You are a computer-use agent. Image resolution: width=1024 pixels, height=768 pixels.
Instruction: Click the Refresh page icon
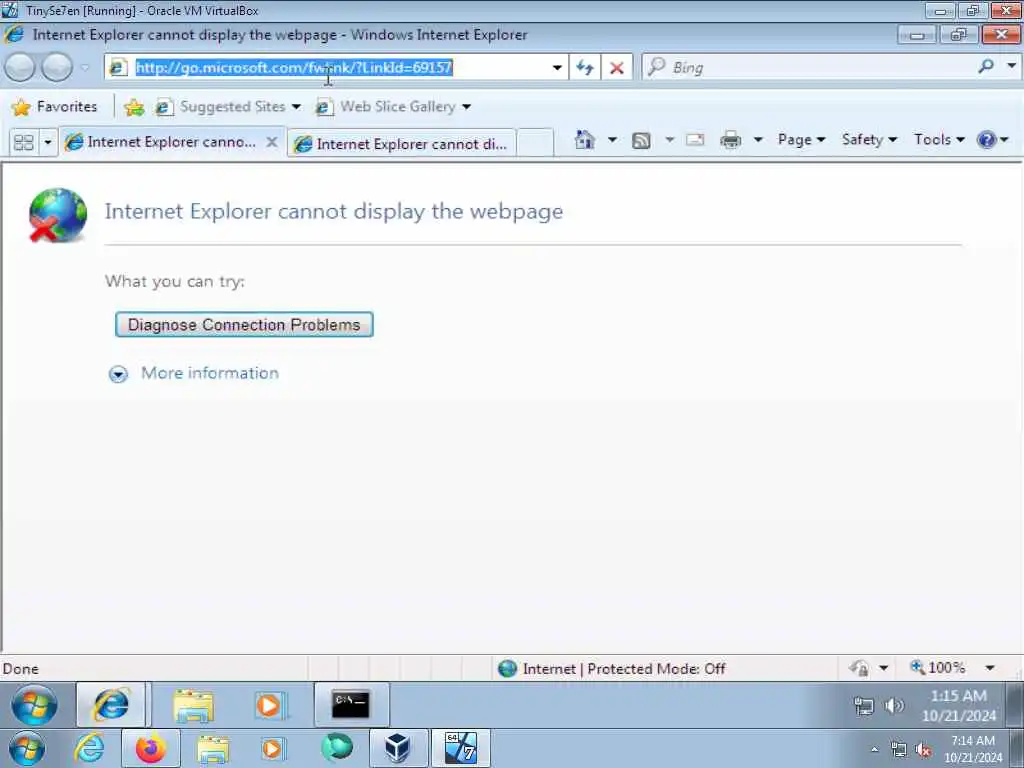pyautogui.click(x=585, y=67)
